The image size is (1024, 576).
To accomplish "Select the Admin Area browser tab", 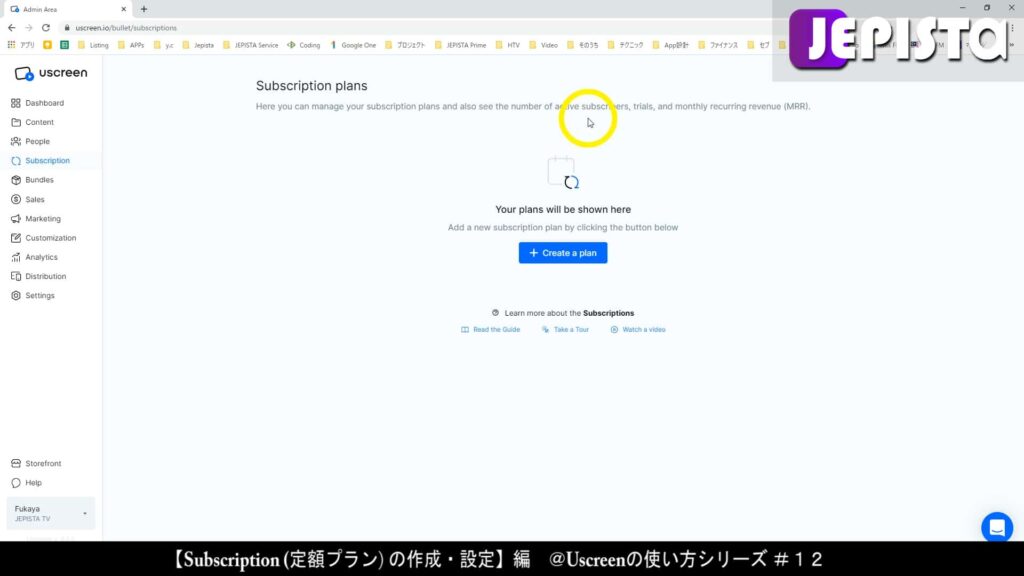I will point(66,9).
